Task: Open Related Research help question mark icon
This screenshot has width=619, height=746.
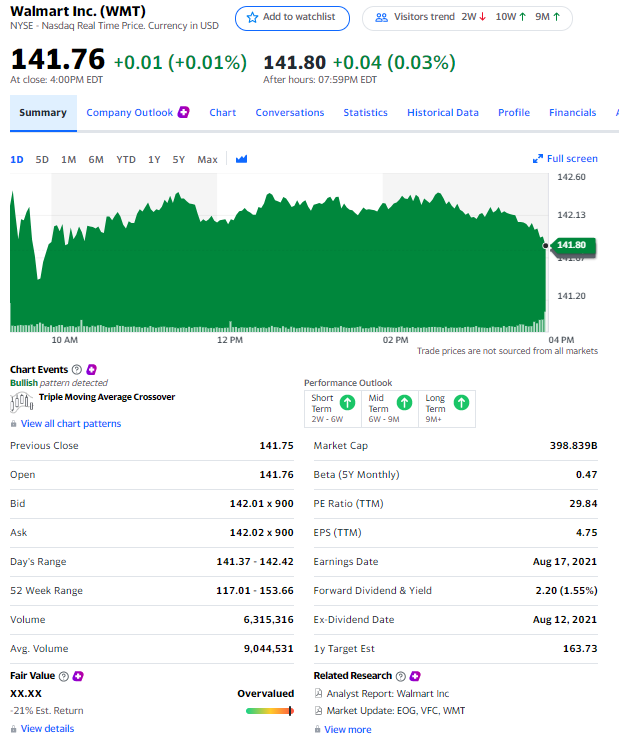Action: point(401,676)
